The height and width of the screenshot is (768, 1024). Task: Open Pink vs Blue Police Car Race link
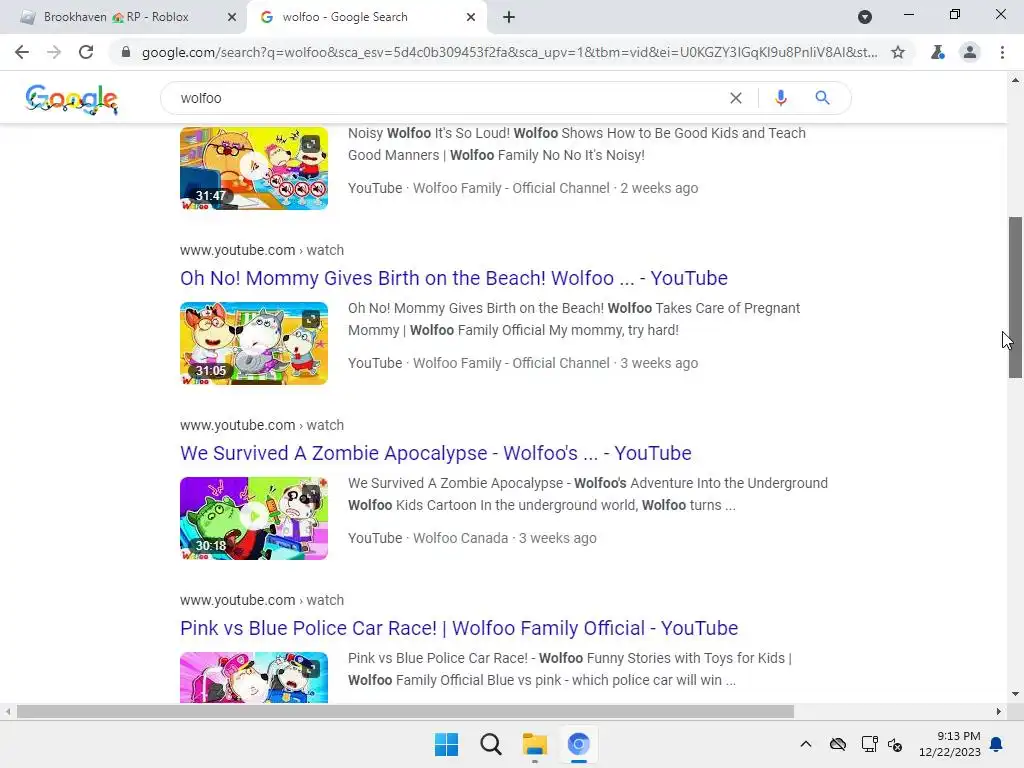coord(459,628)
